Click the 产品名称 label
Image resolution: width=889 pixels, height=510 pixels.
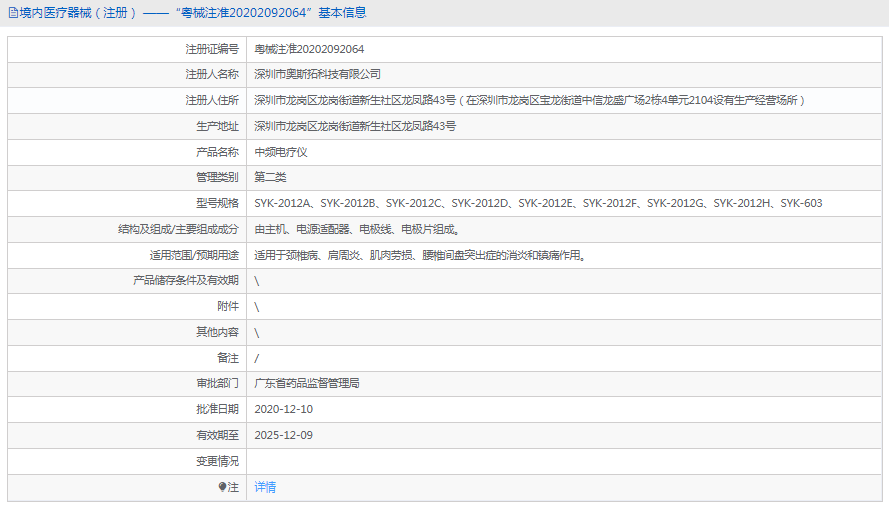tap(218, 152)
